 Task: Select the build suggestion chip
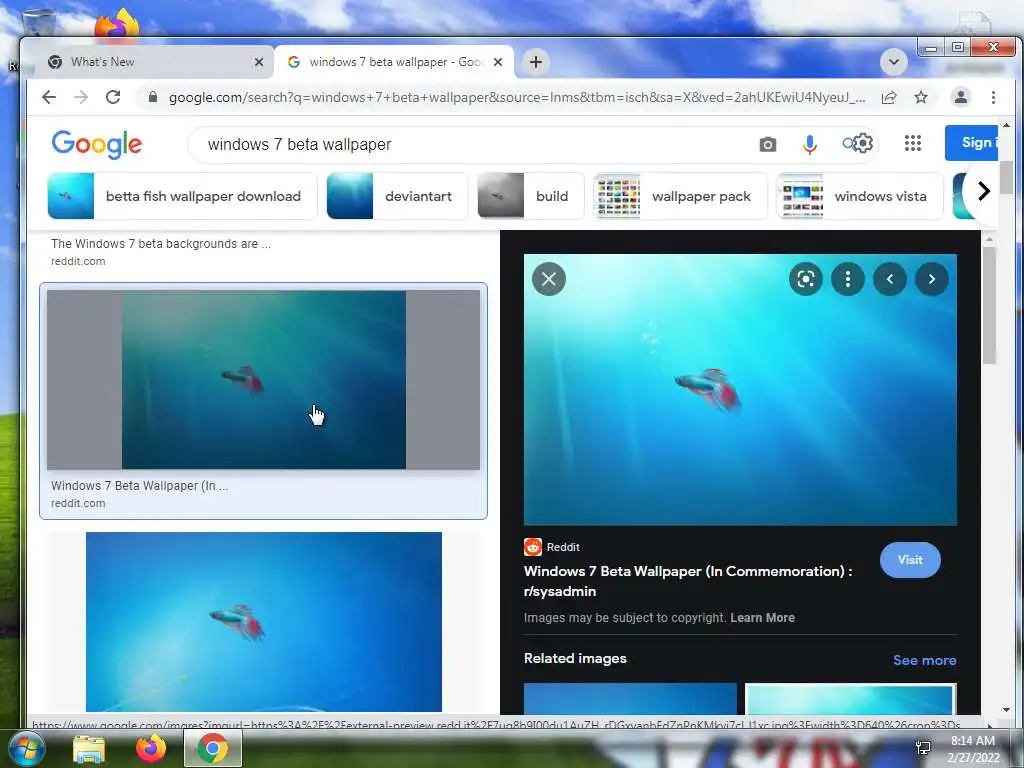point(530,196)
